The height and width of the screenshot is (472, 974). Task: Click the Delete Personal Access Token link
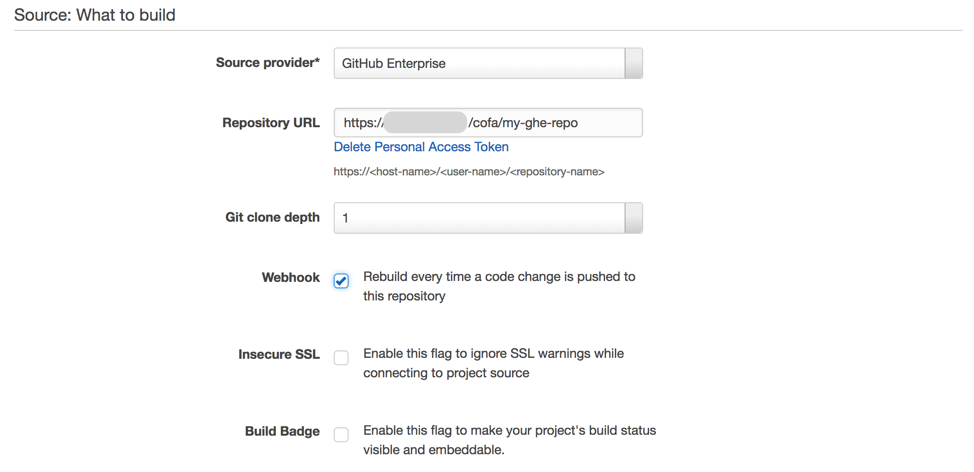421,147
